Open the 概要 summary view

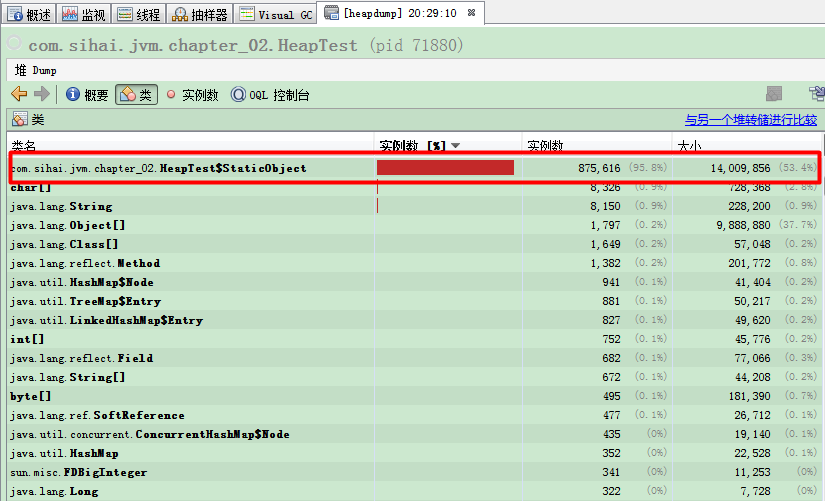point(87,95)
